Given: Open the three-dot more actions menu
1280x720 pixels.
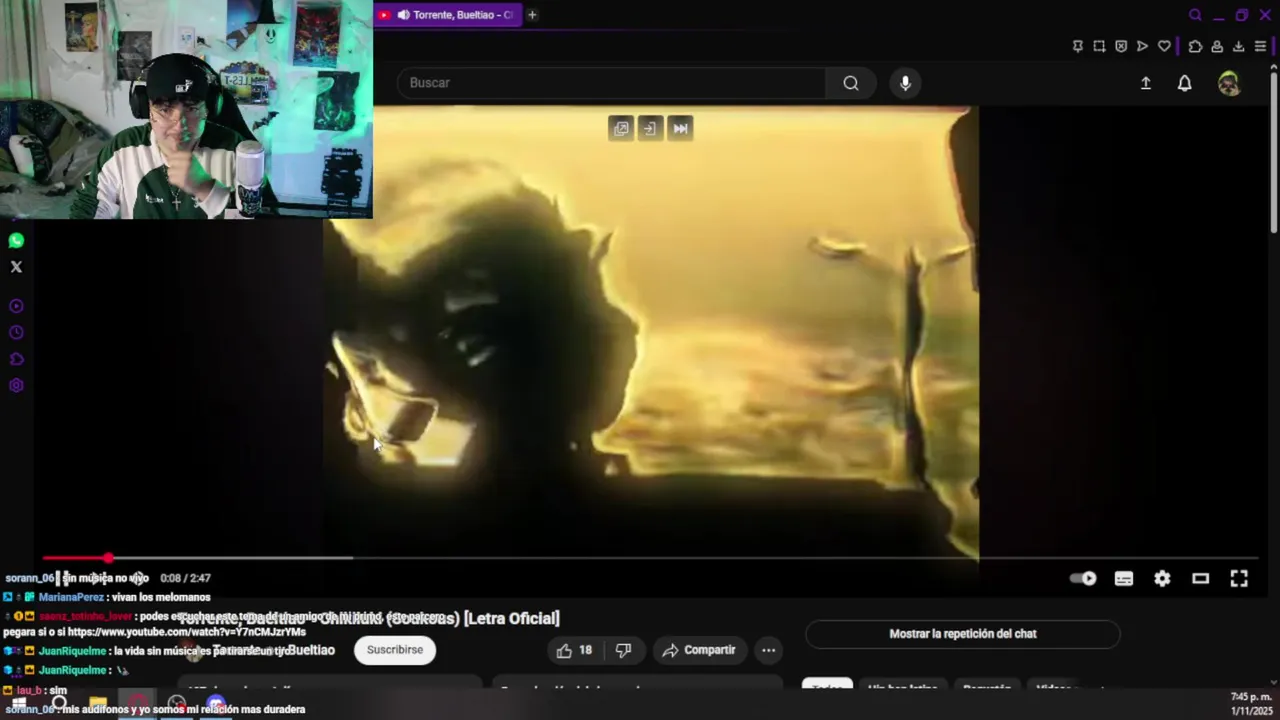Looking at the screenshot, I should pos(768,650).
